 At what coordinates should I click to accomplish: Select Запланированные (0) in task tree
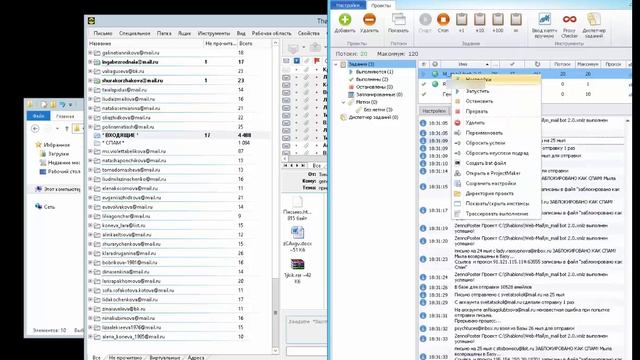coord(379,94)
